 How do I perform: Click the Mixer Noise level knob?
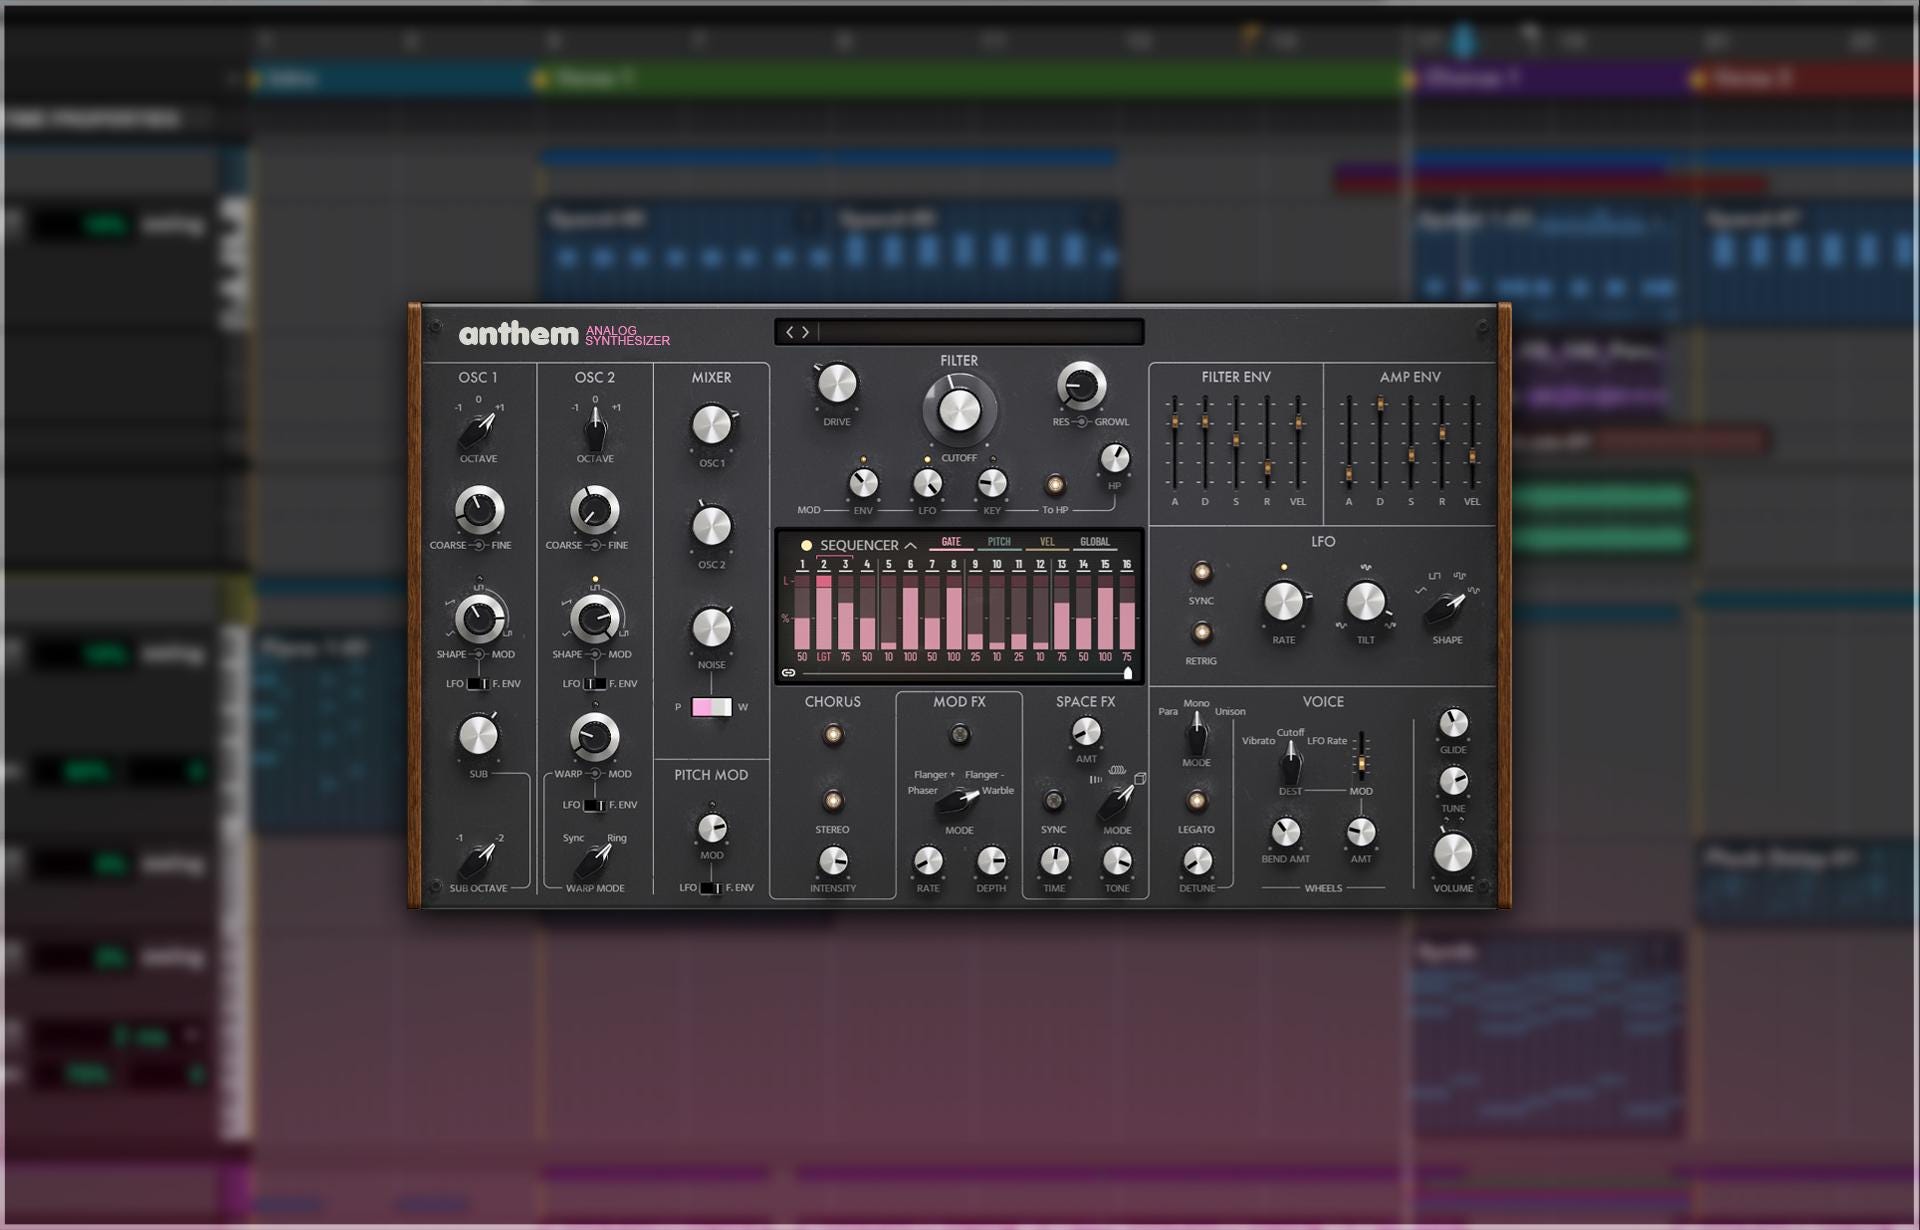712,627
